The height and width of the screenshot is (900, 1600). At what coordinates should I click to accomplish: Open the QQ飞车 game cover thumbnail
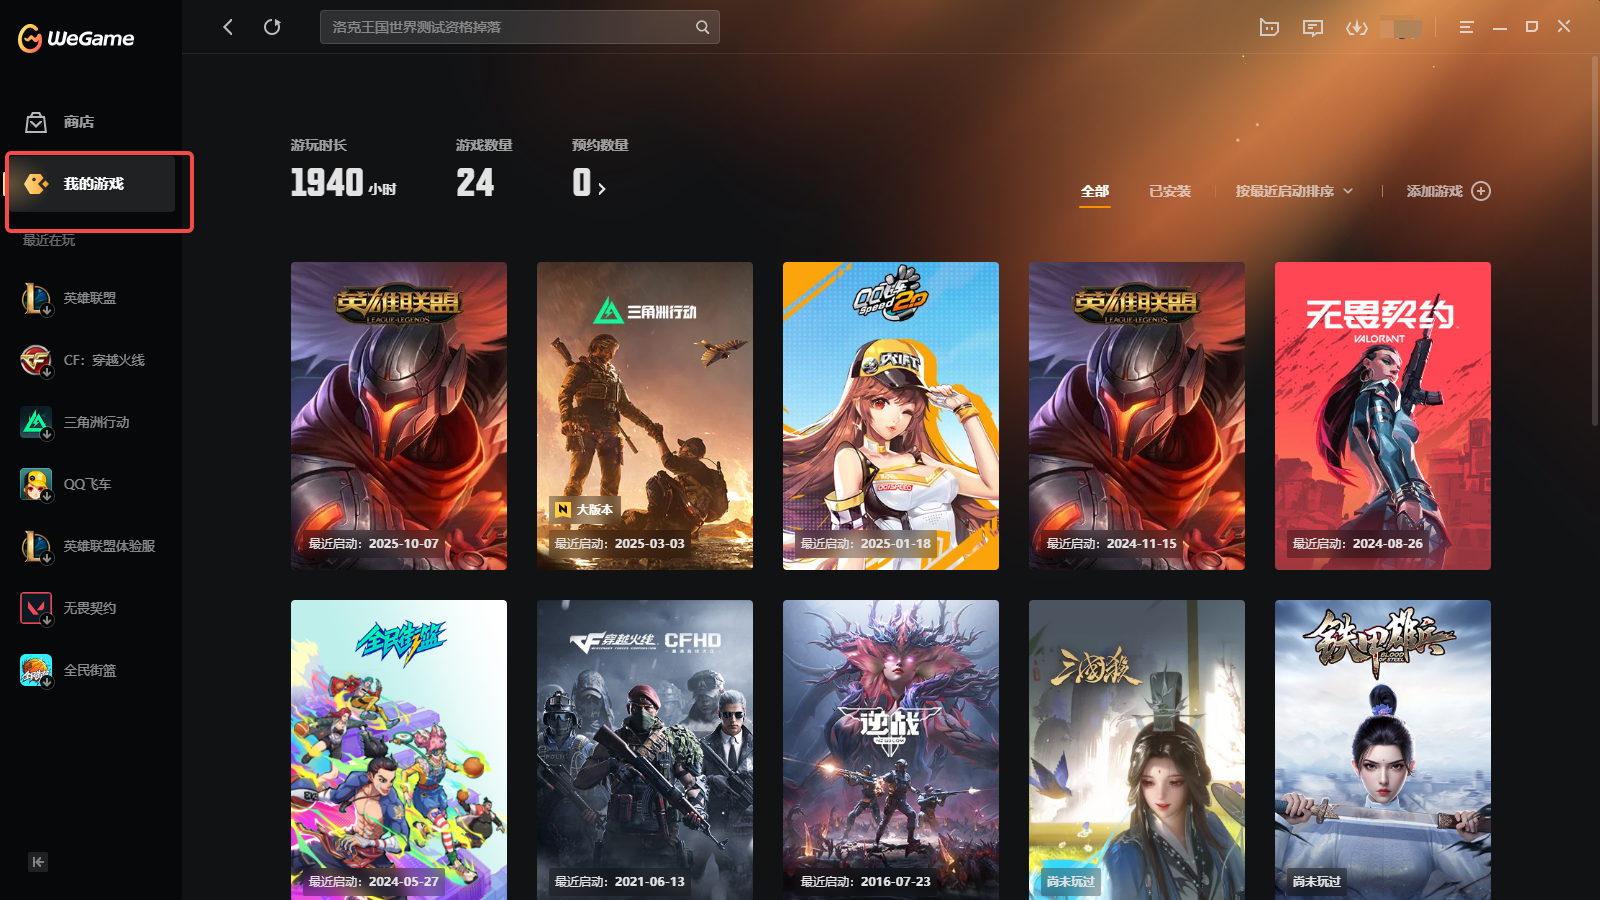point(890,415)
